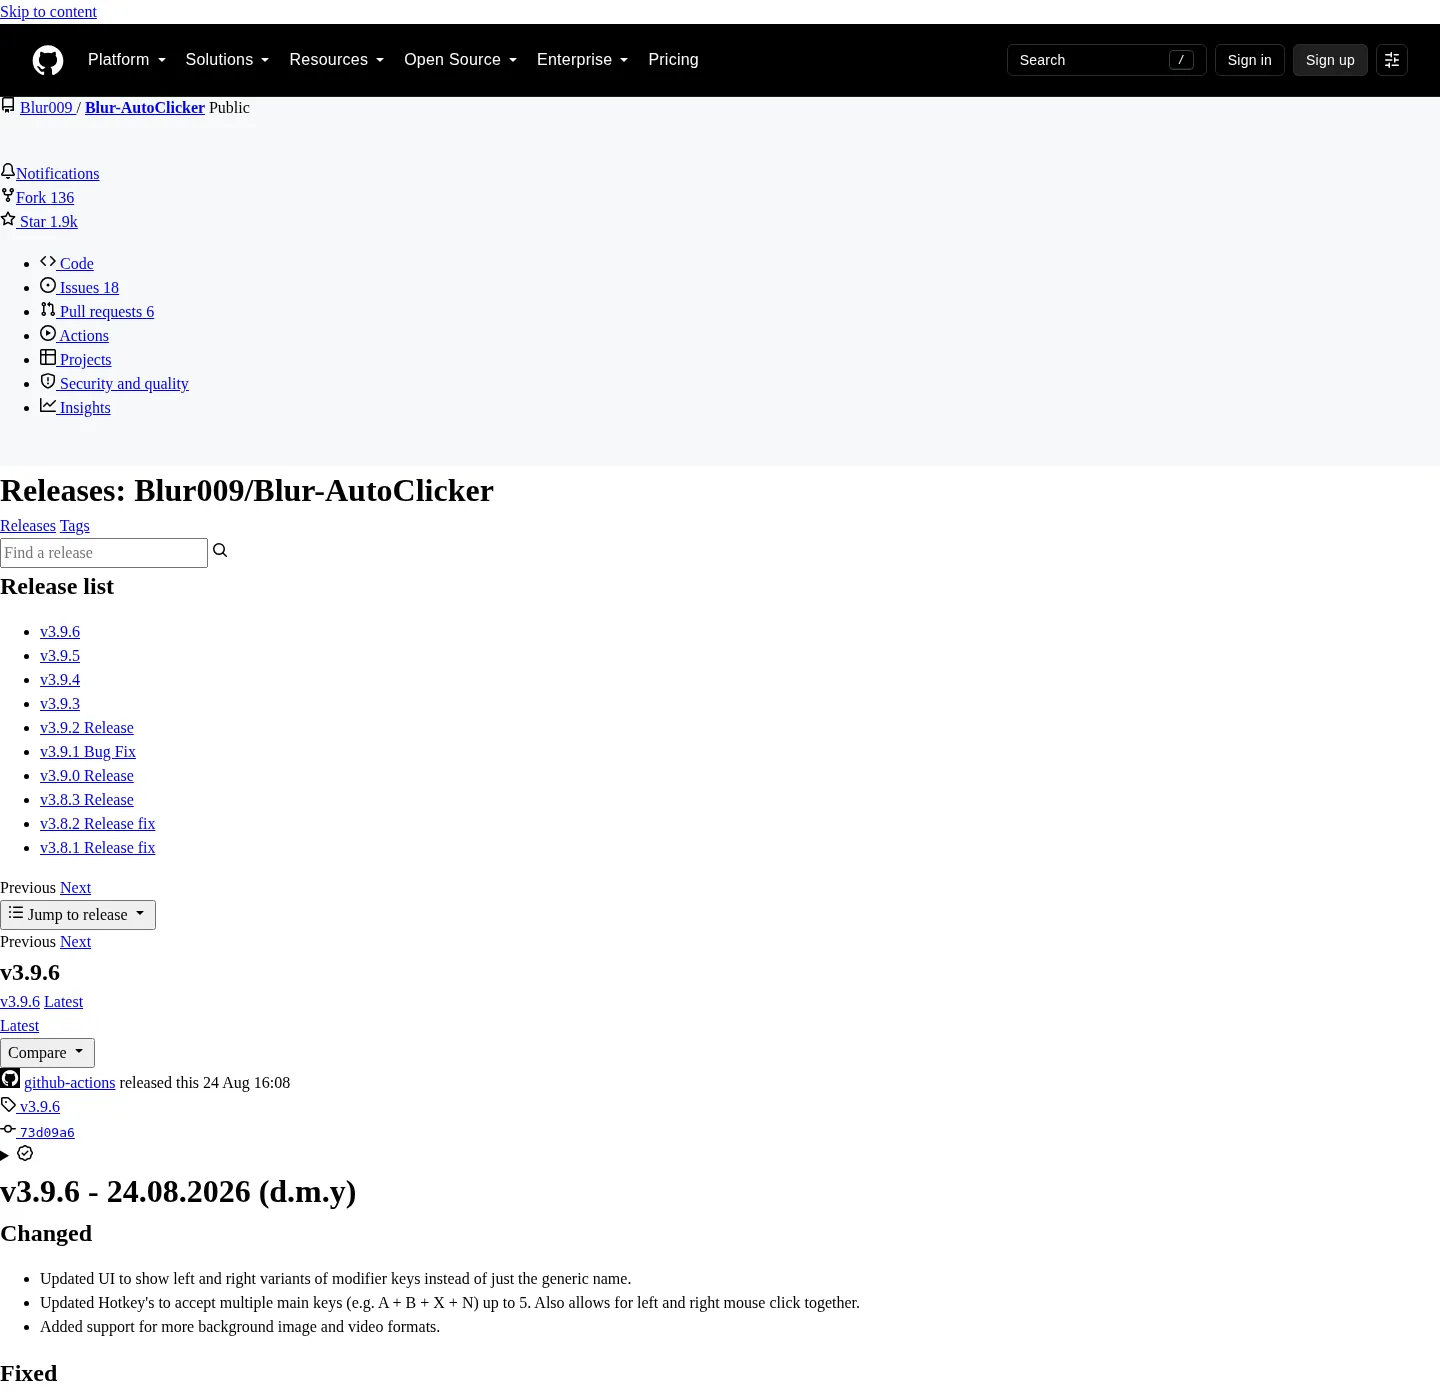The width and height of the screenshot is (1440, 1400).
Task: Click the GitHub logo in header
Action: (48, 60)
